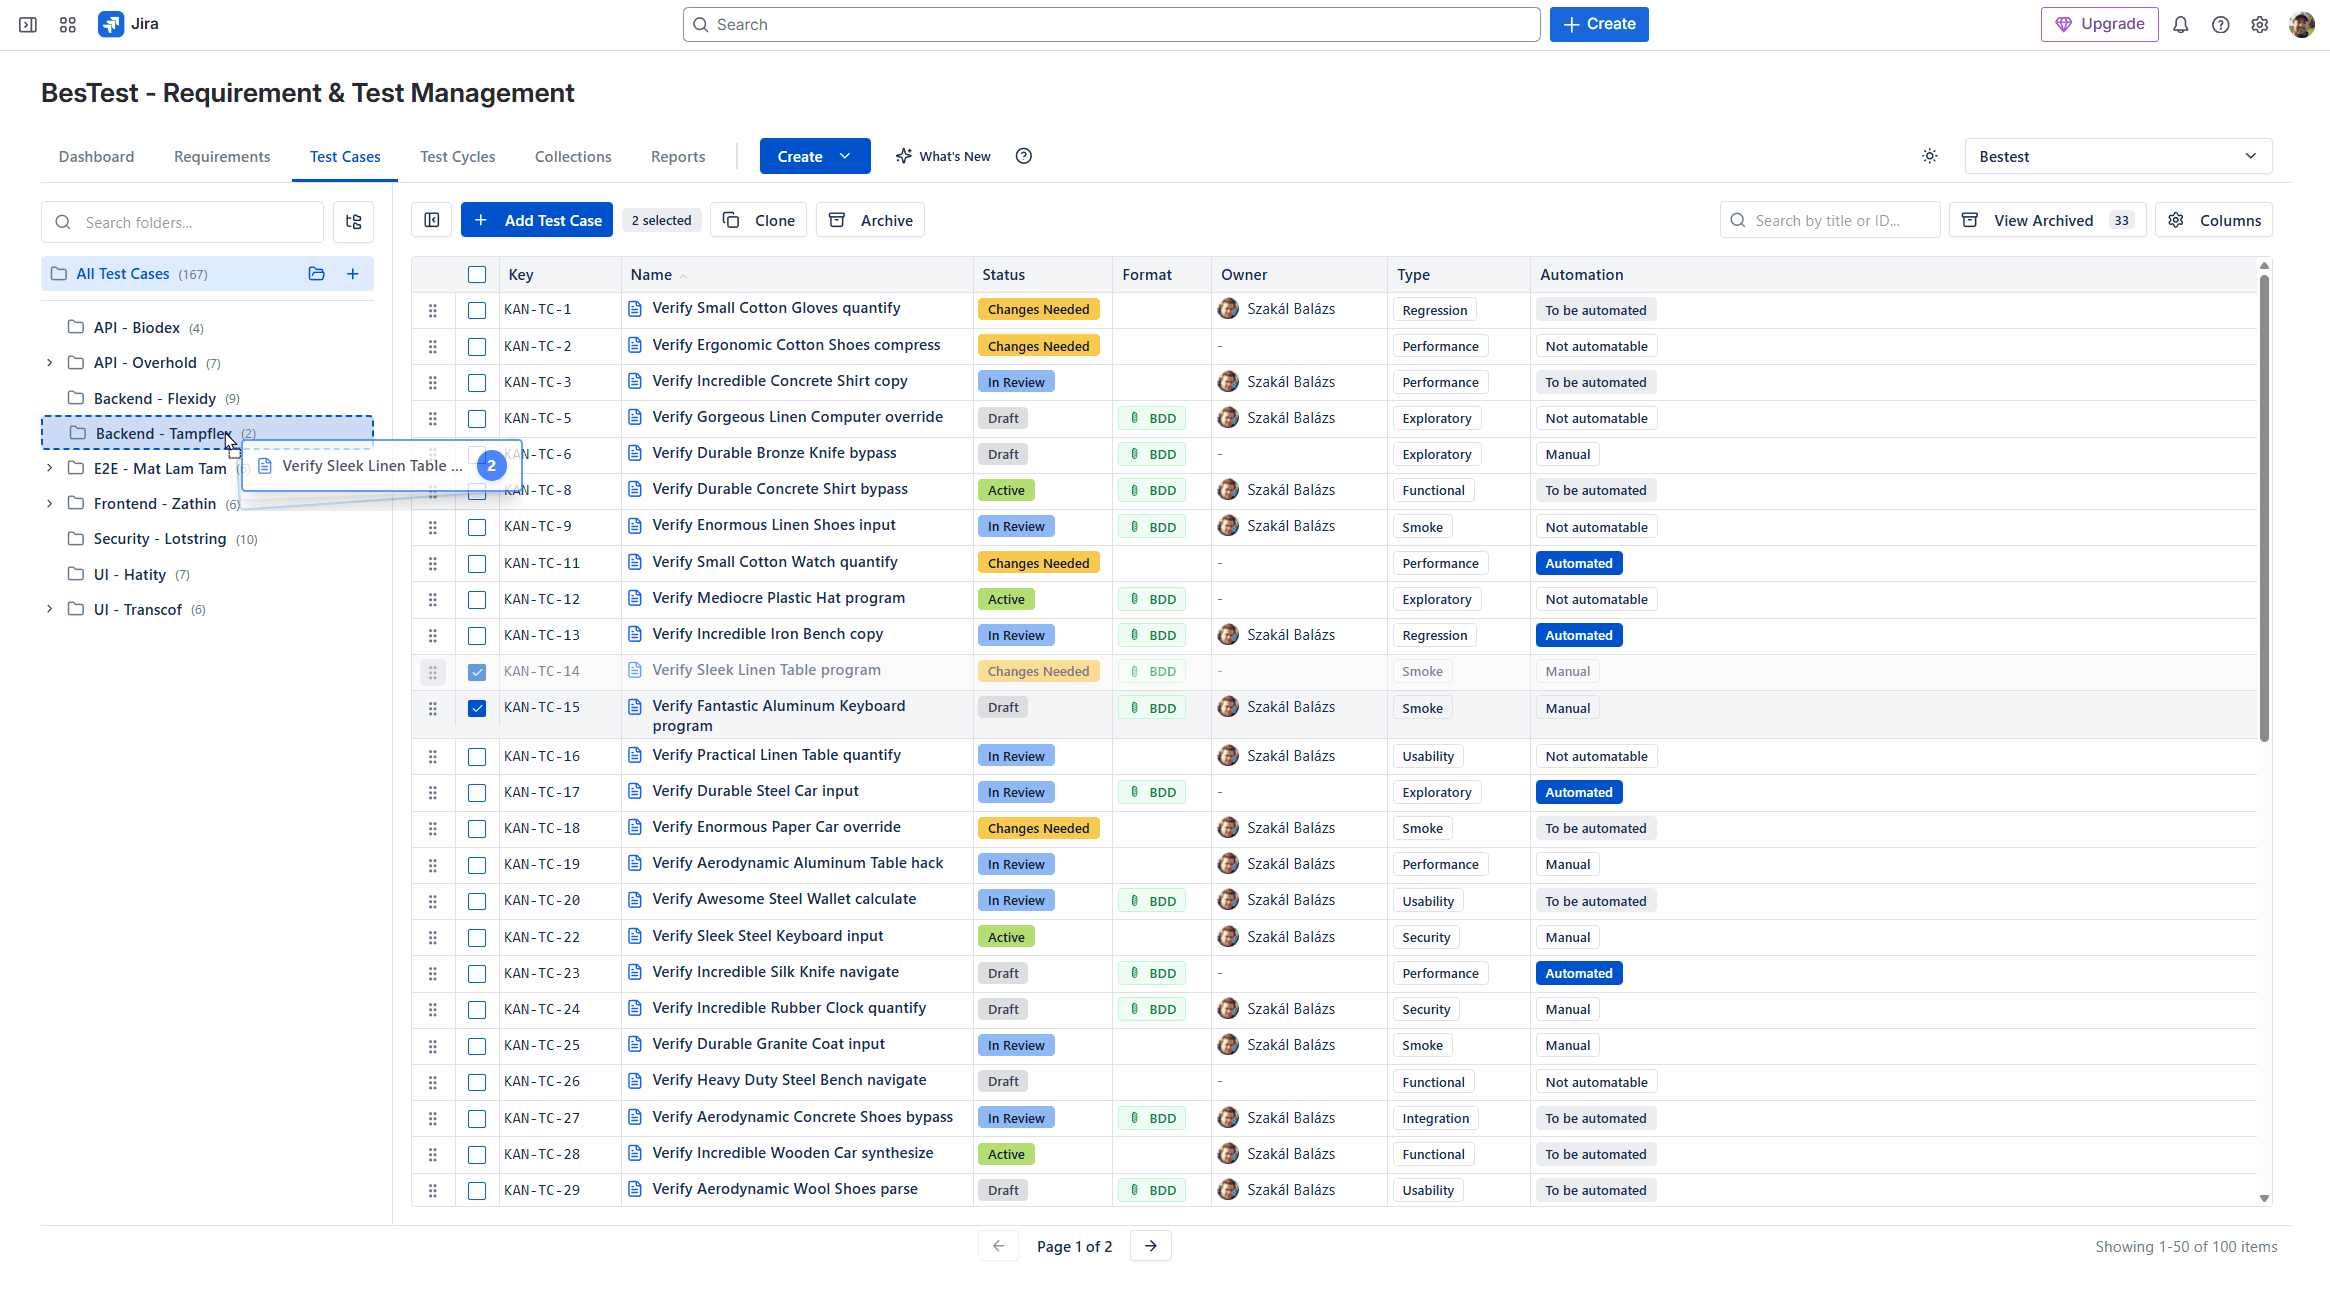Toggle the theme using the sun icon
2330x1303 pixels.
click(x=1929, y=156)
